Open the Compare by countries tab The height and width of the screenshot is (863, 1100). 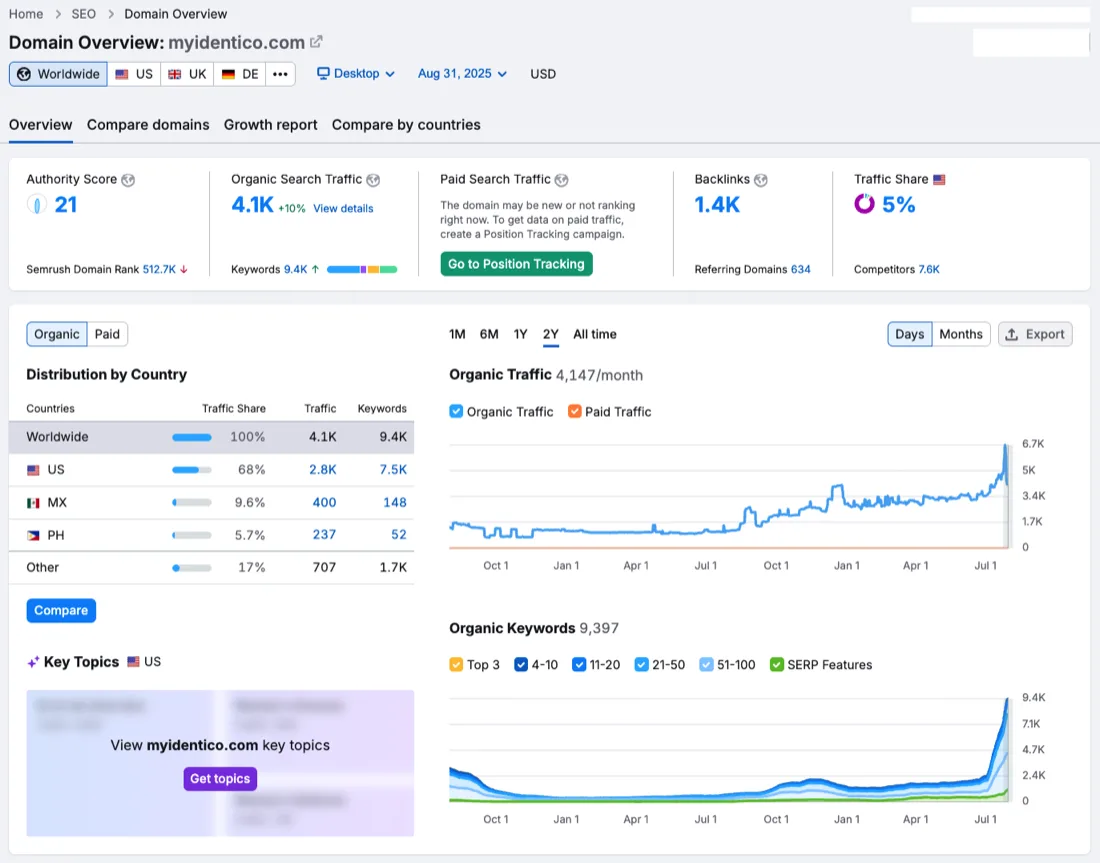coord(406,125)
